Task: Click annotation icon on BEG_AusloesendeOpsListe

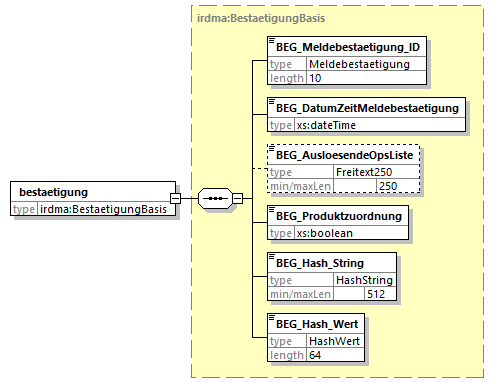Action: 272,149
